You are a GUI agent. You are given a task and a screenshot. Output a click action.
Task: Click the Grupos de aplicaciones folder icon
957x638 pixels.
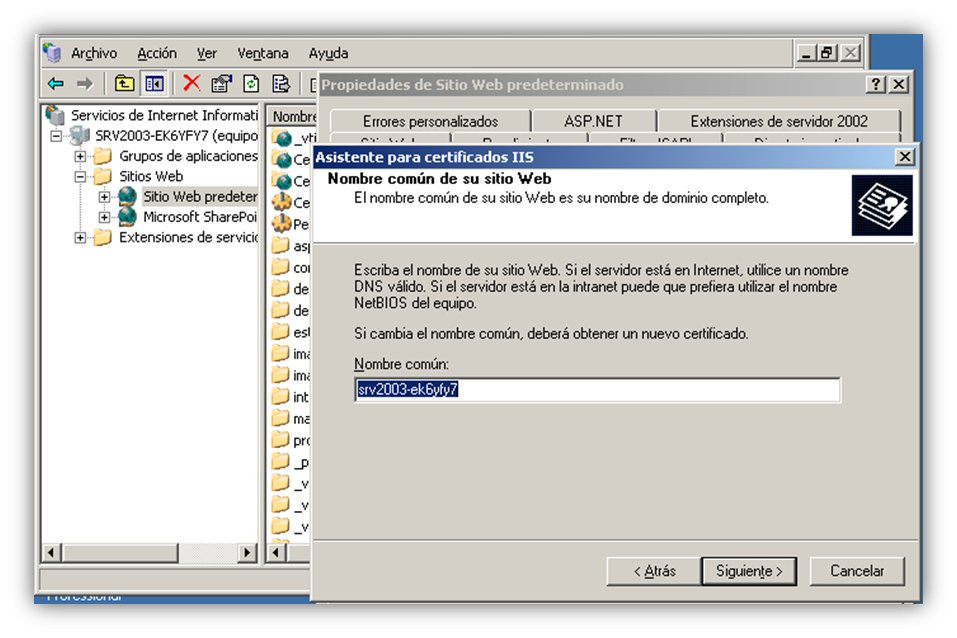pos(103,156)
